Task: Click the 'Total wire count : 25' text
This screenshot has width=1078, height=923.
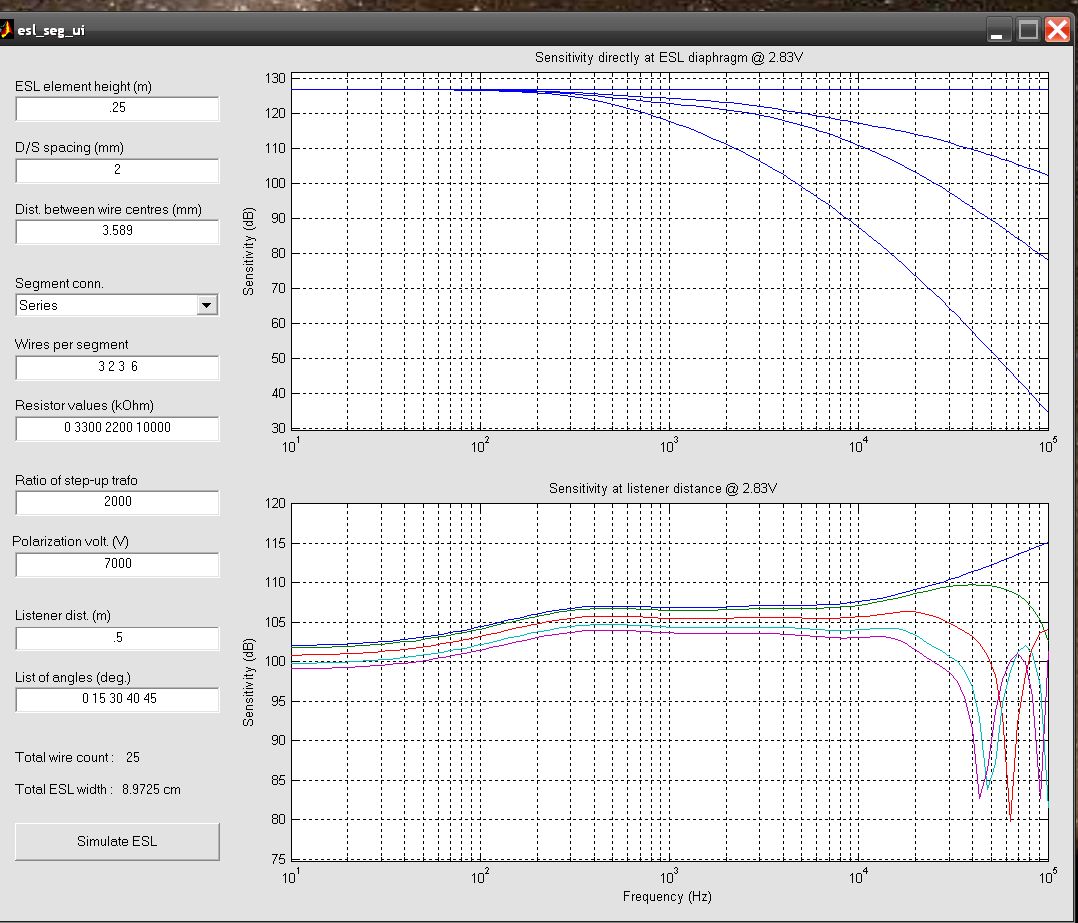Action: coord(77,757)
